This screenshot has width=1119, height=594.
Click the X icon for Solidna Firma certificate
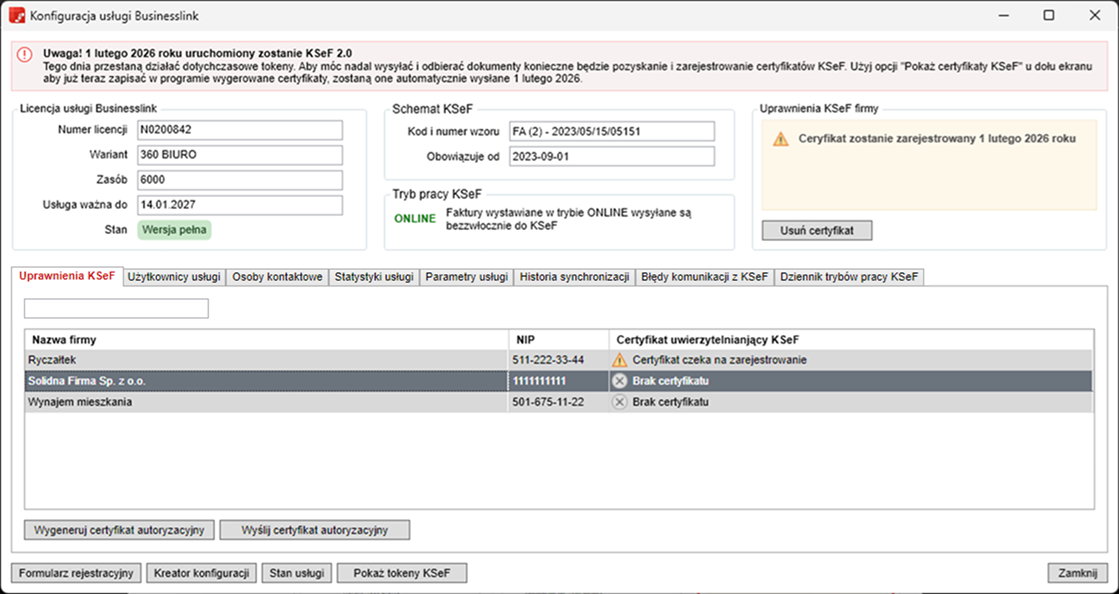(620, 381)
